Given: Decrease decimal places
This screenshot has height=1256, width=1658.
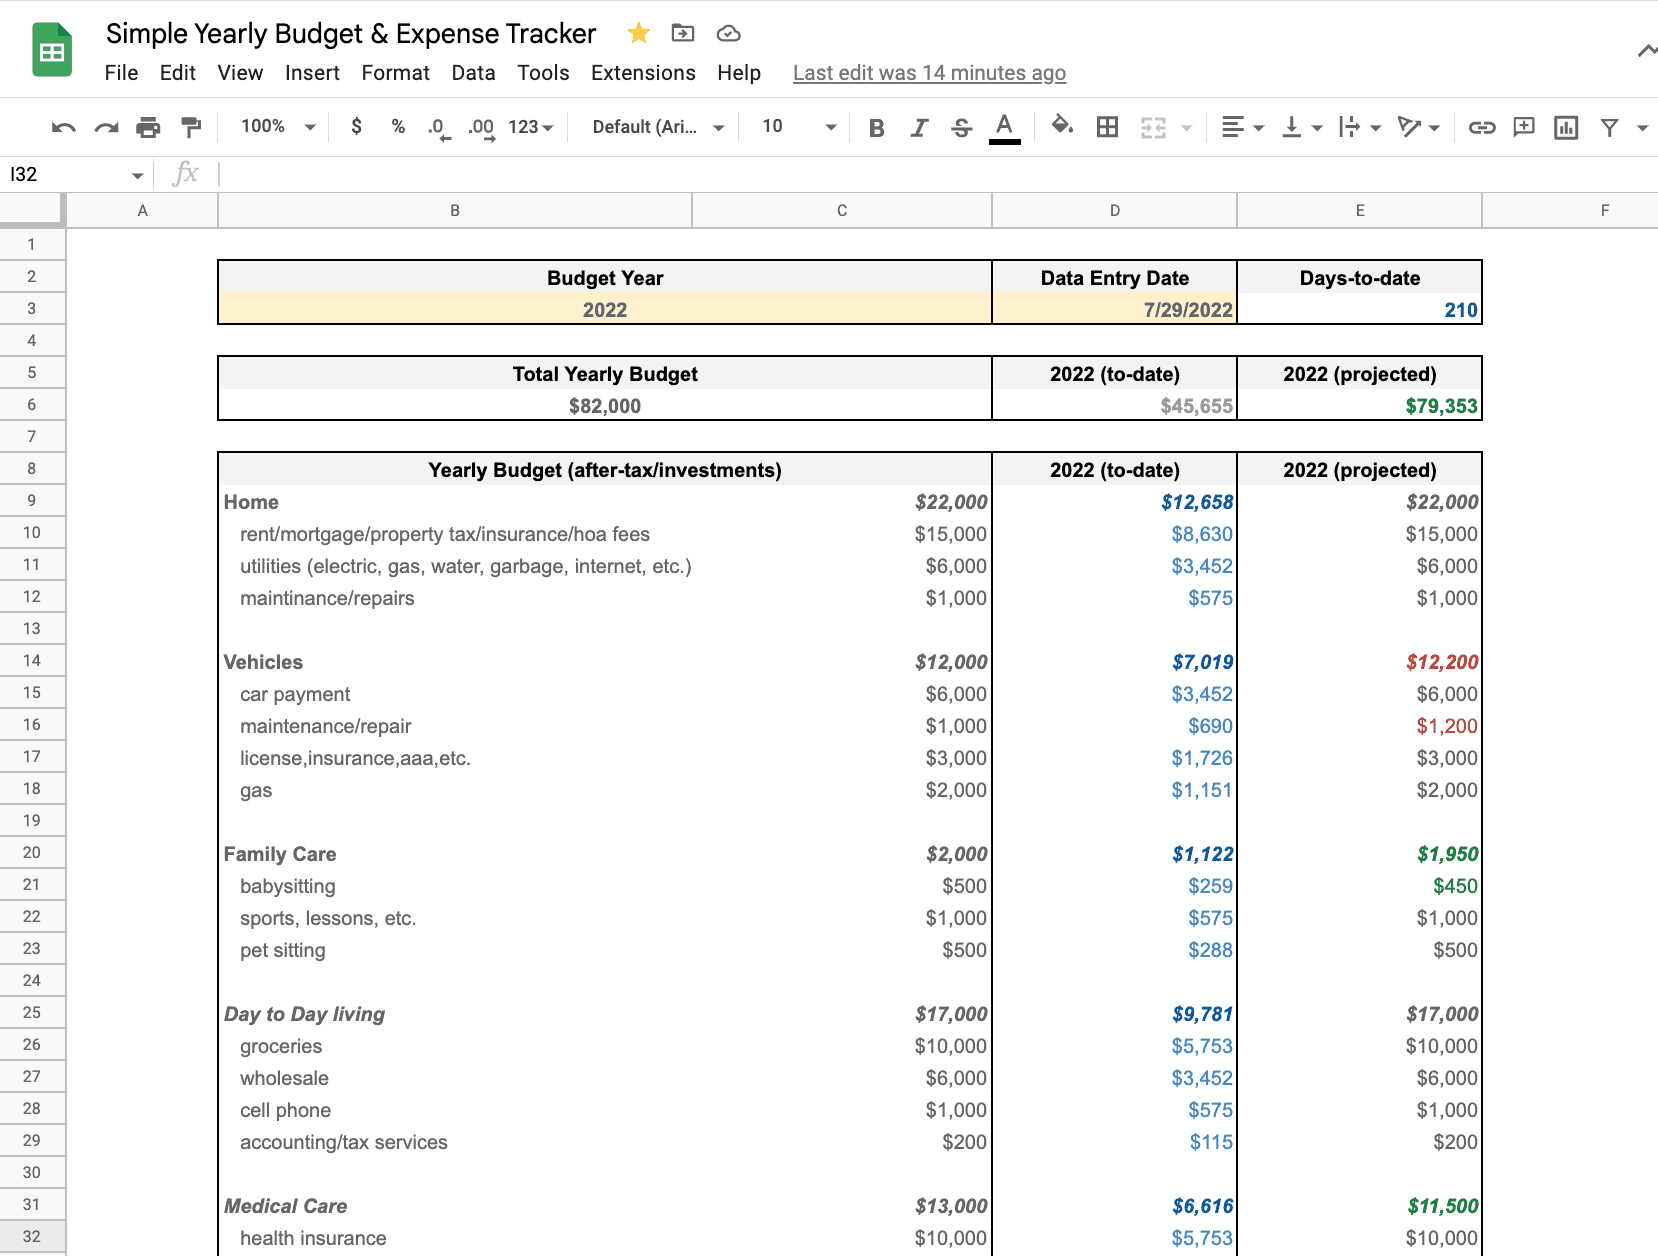Looking at the screenshot, I should tap(438, 127).
